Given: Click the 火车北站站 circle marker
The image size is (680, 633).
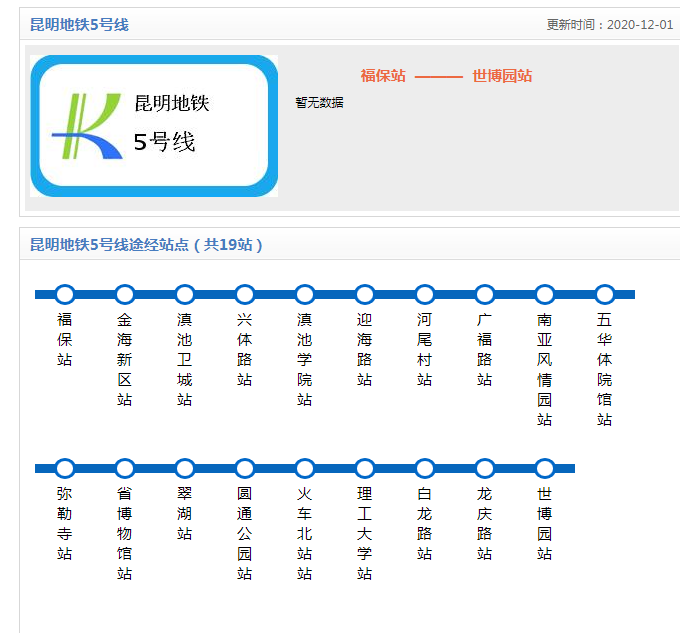Looking at the screenshot, I should pyautogui.click(x=305, y=468).
